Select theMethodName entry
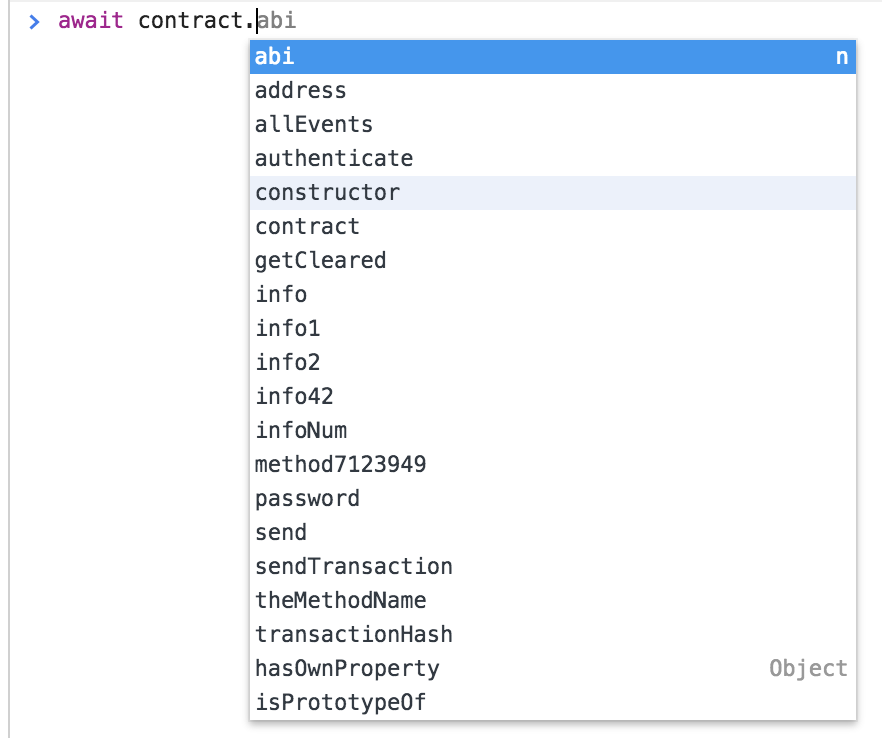The image size is (882, 738). coord(552,600)
